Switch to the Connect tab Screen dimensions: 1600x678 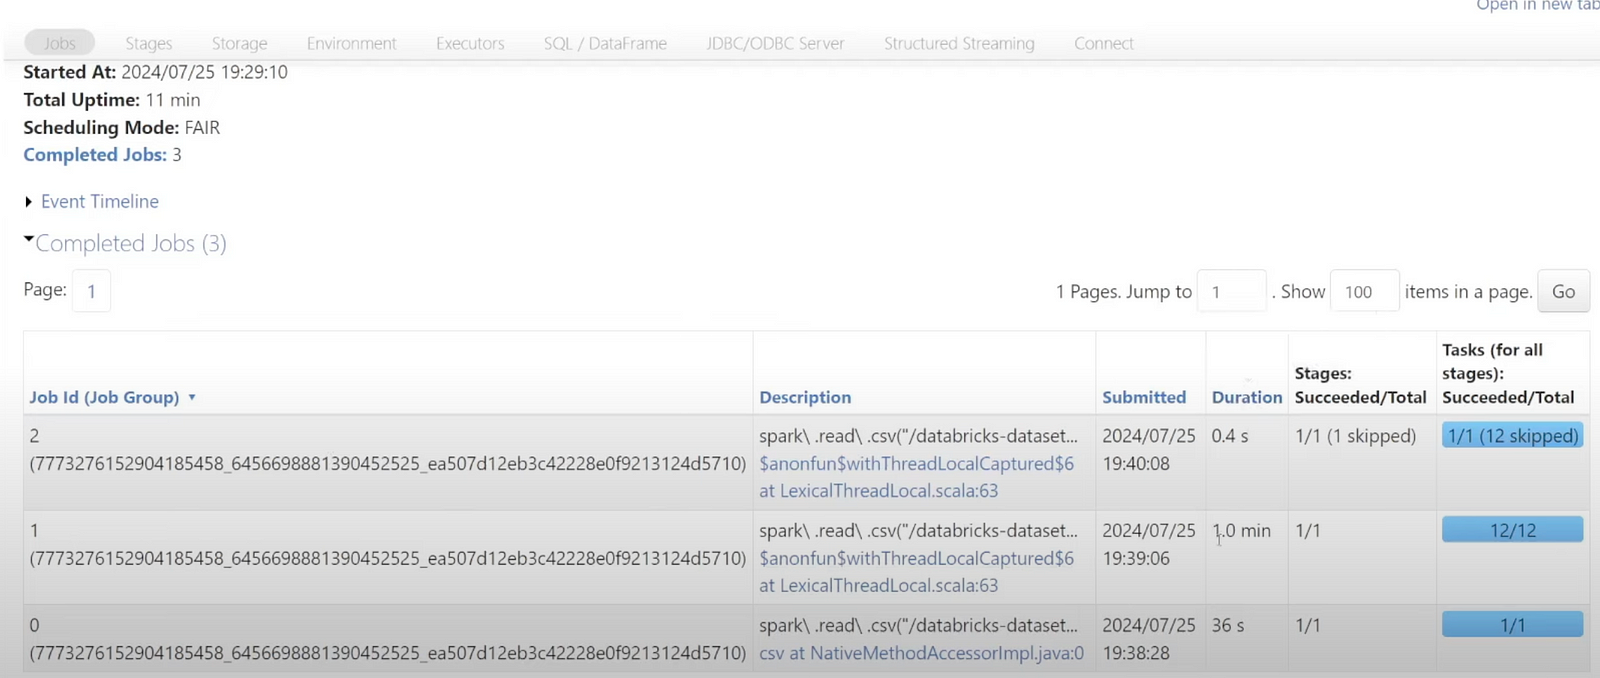pyautogui.click(x=1103, y=44)
